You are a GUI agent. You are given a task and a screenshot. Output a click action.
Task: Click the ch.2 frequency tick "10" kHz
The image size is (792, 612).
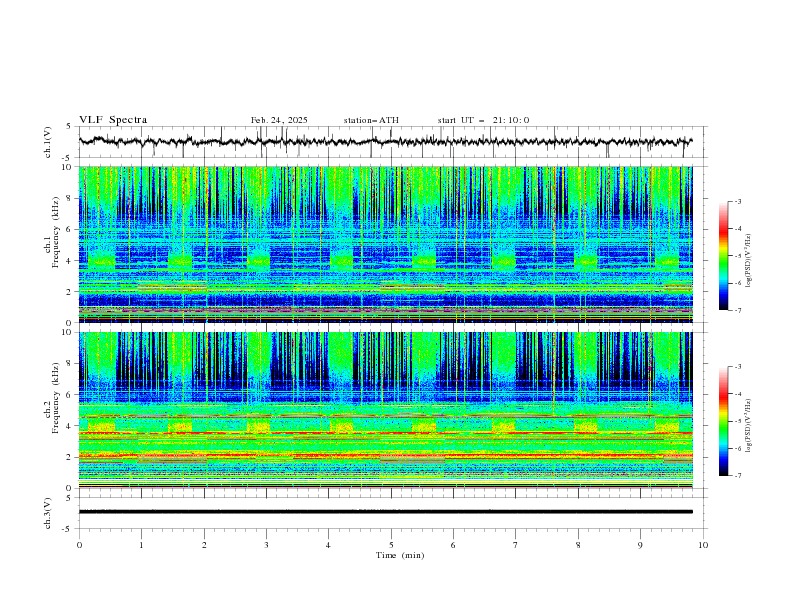(68, 332)
